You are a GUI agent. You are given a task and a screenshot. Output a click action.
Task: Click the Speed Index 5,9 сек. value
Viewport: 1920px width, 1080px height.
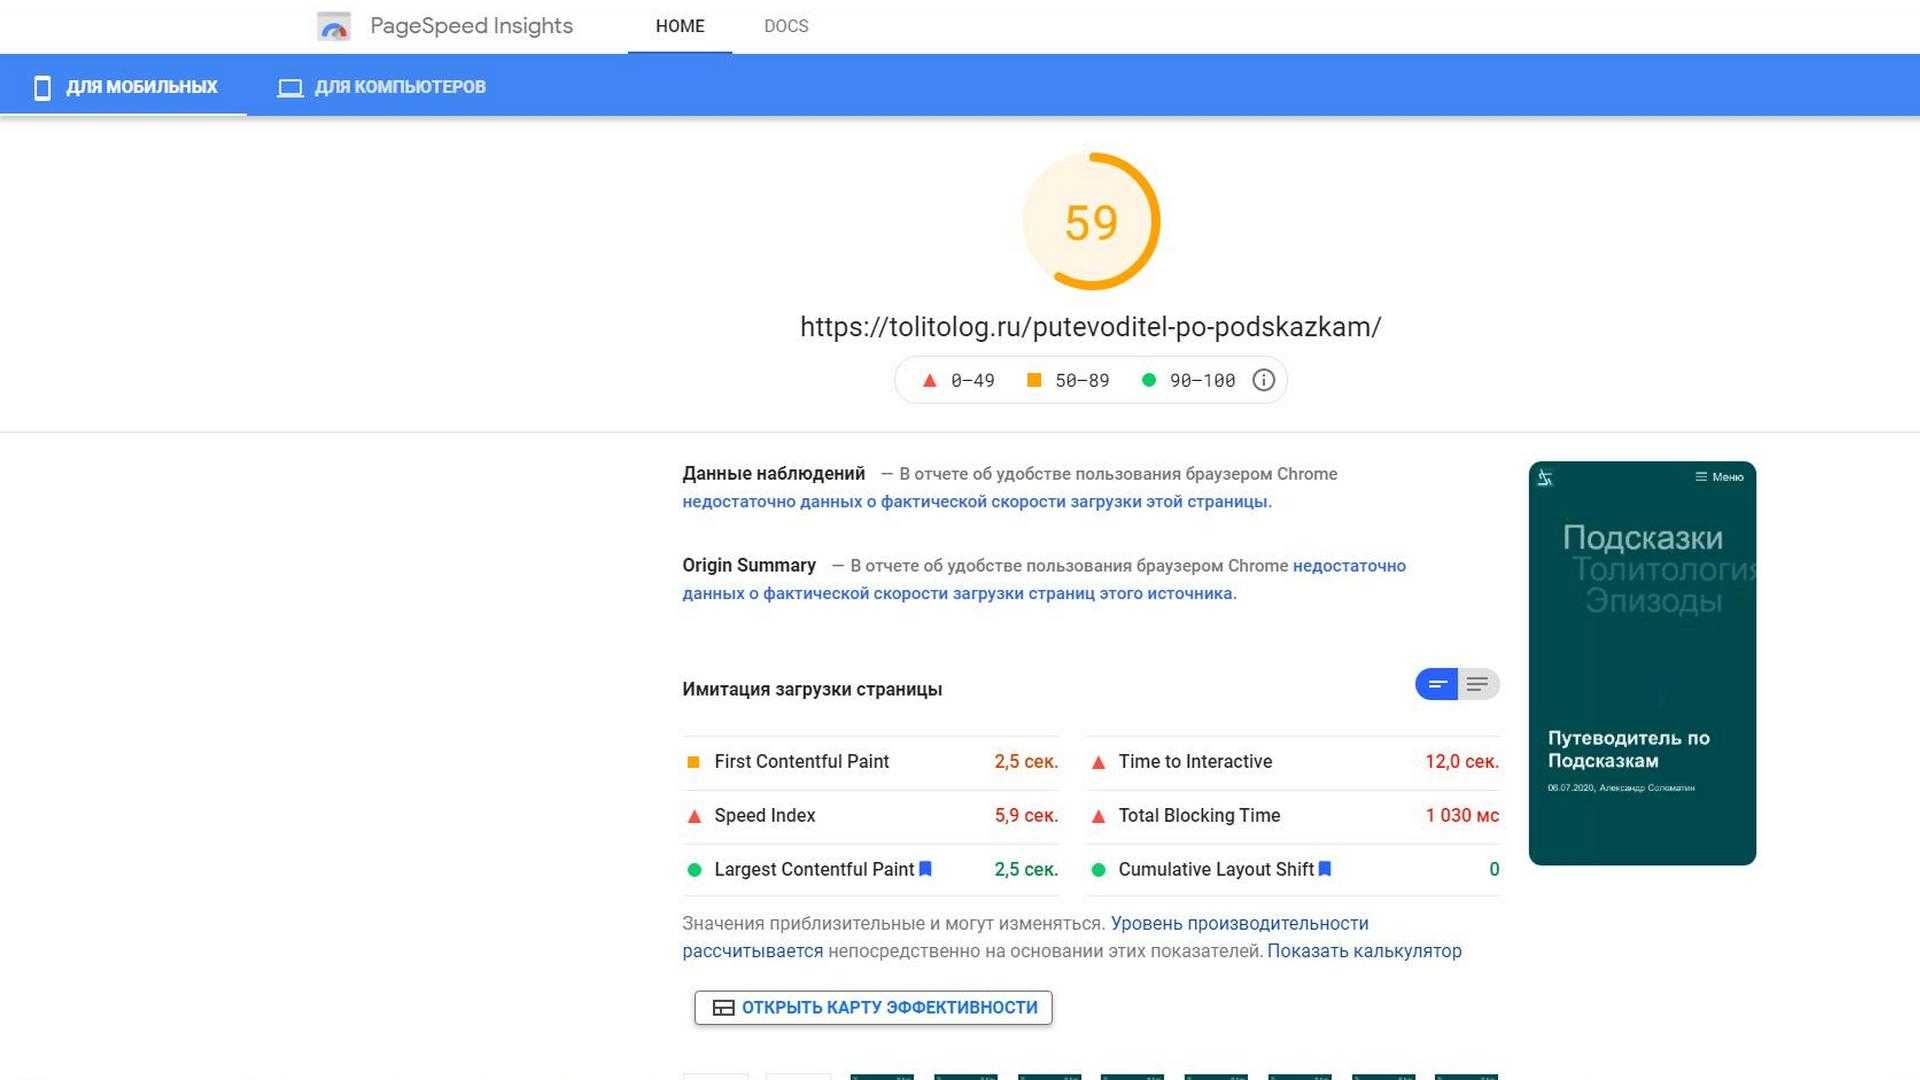click(x=1026, y=816)
